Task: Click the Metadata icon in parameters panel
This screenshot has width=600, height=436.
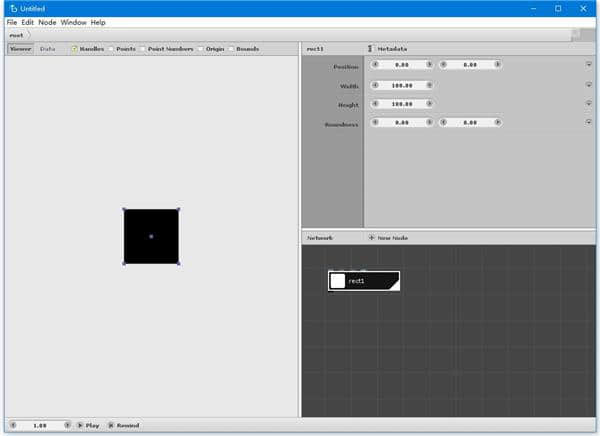Action: point(370,48)
